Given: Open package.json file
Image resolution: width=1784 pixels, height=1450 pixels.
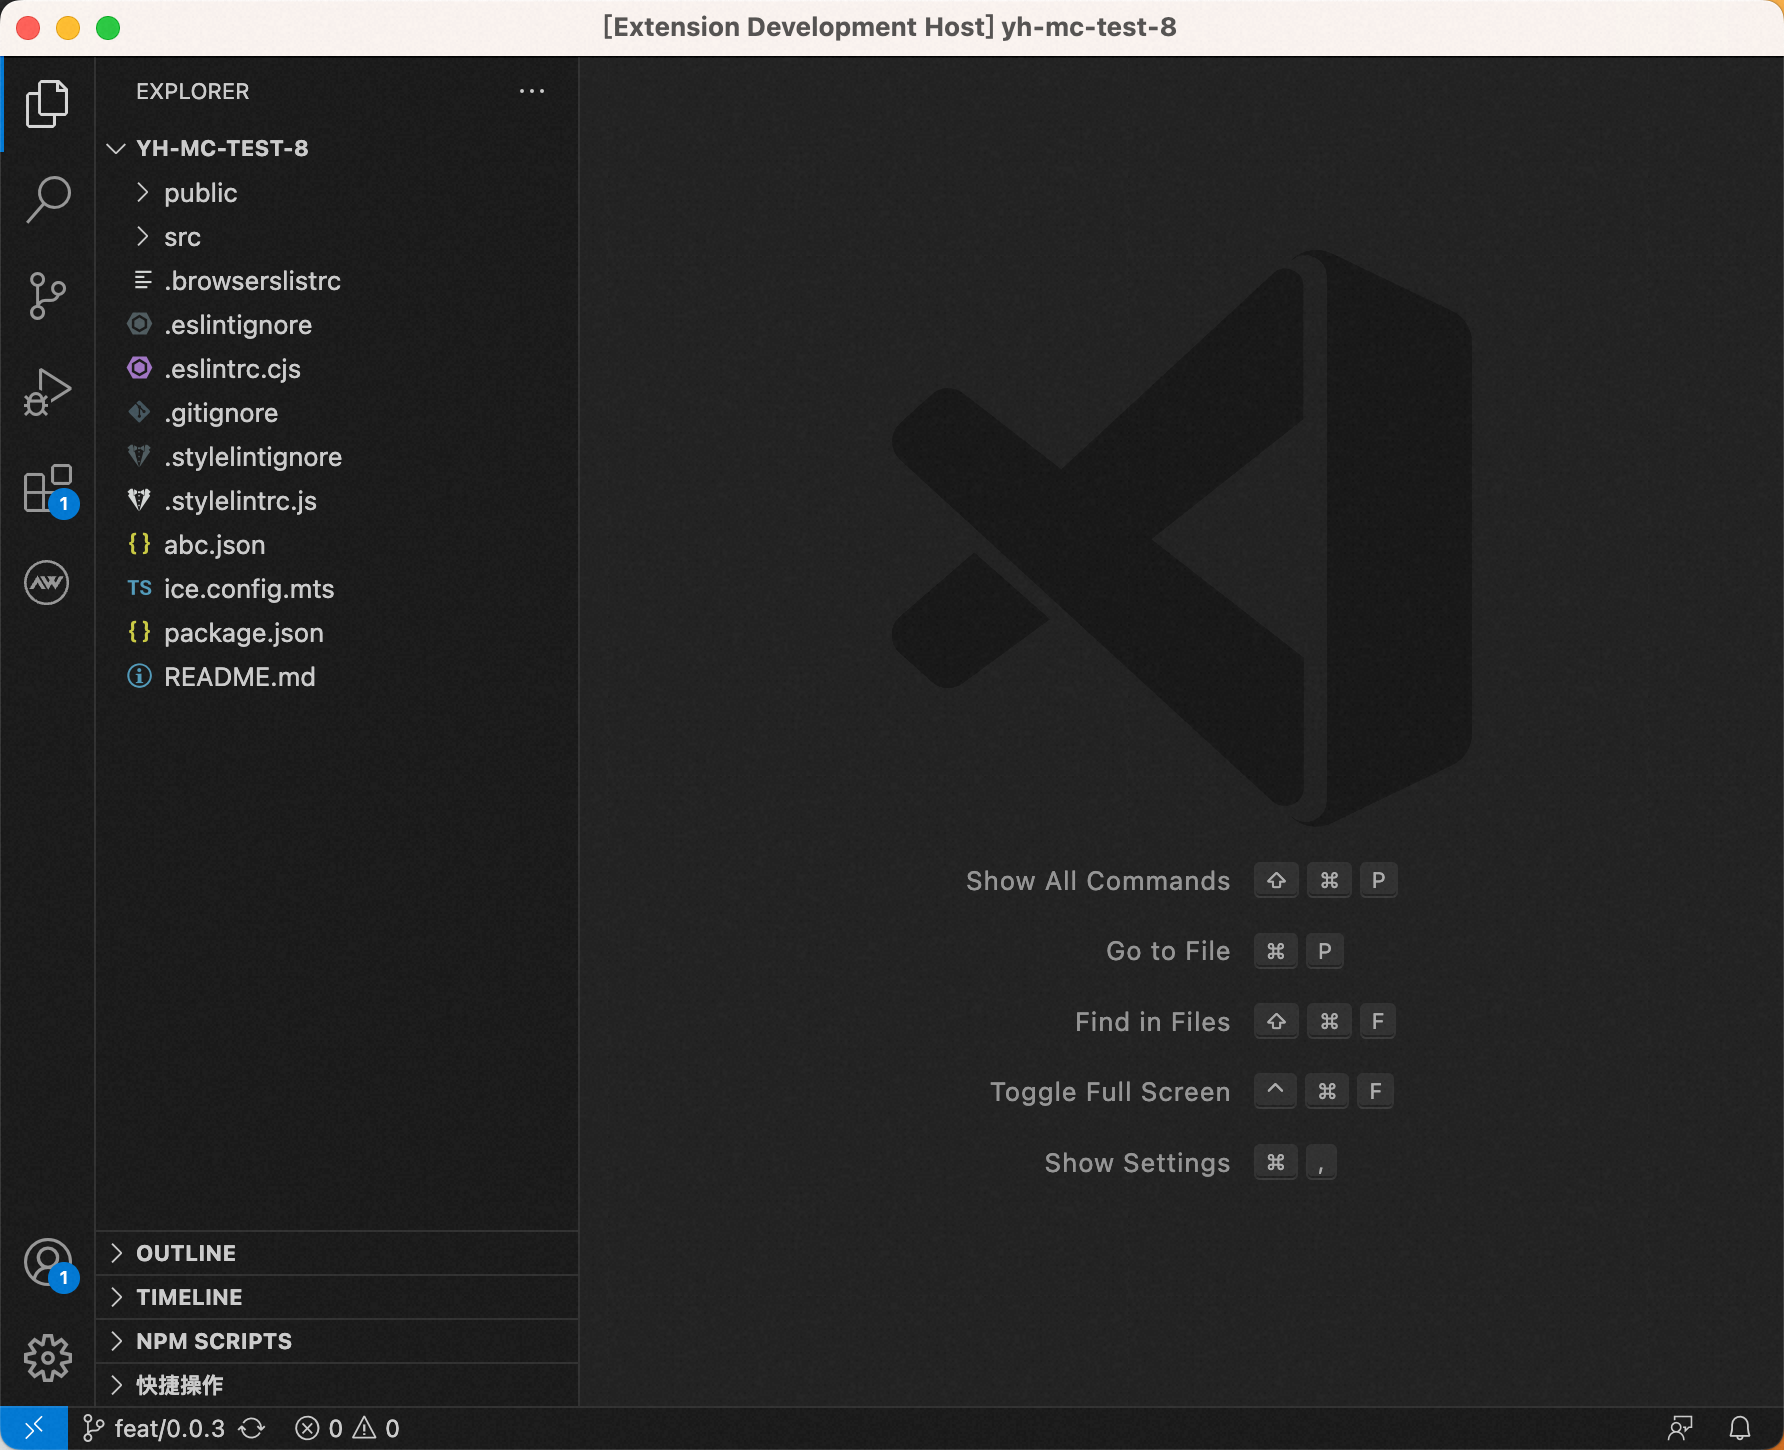Looking at the screenshot, I should click(x=337, y=633).
